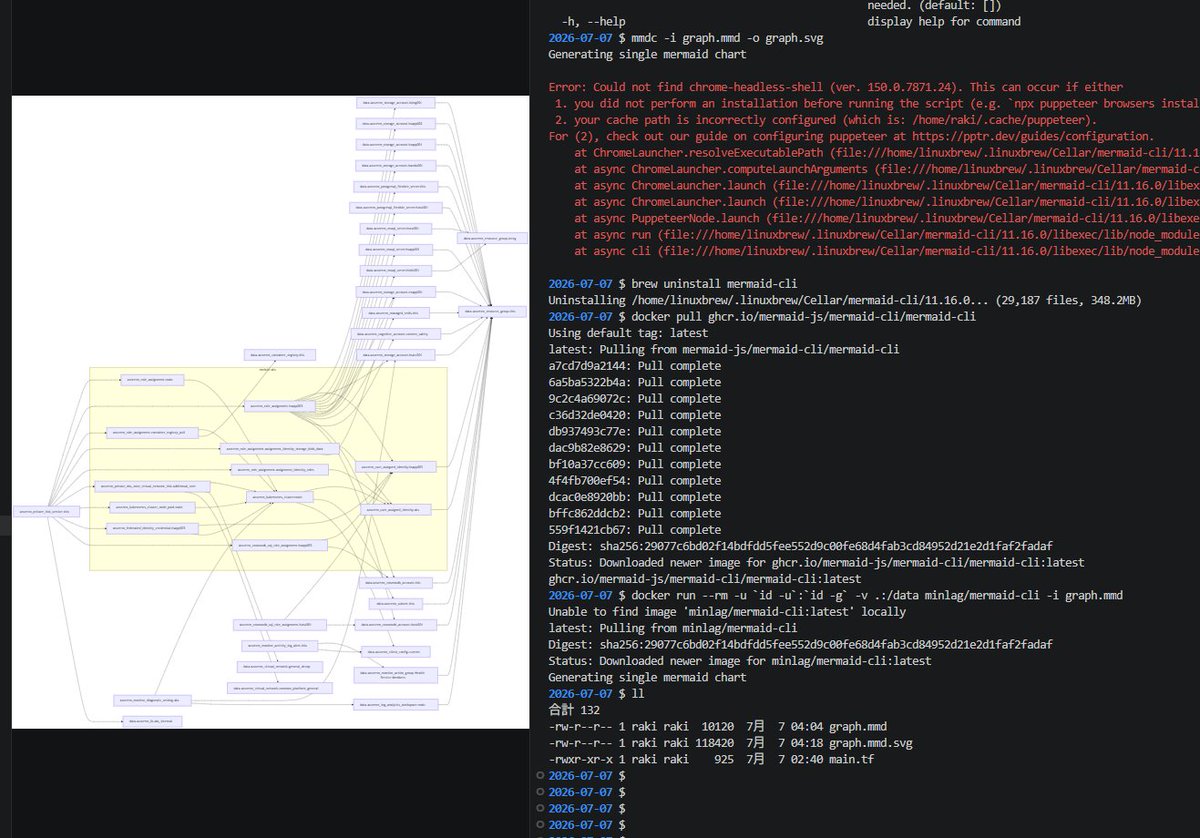Click the '559f1421cb67: Pull complete' line

point(634,530)
